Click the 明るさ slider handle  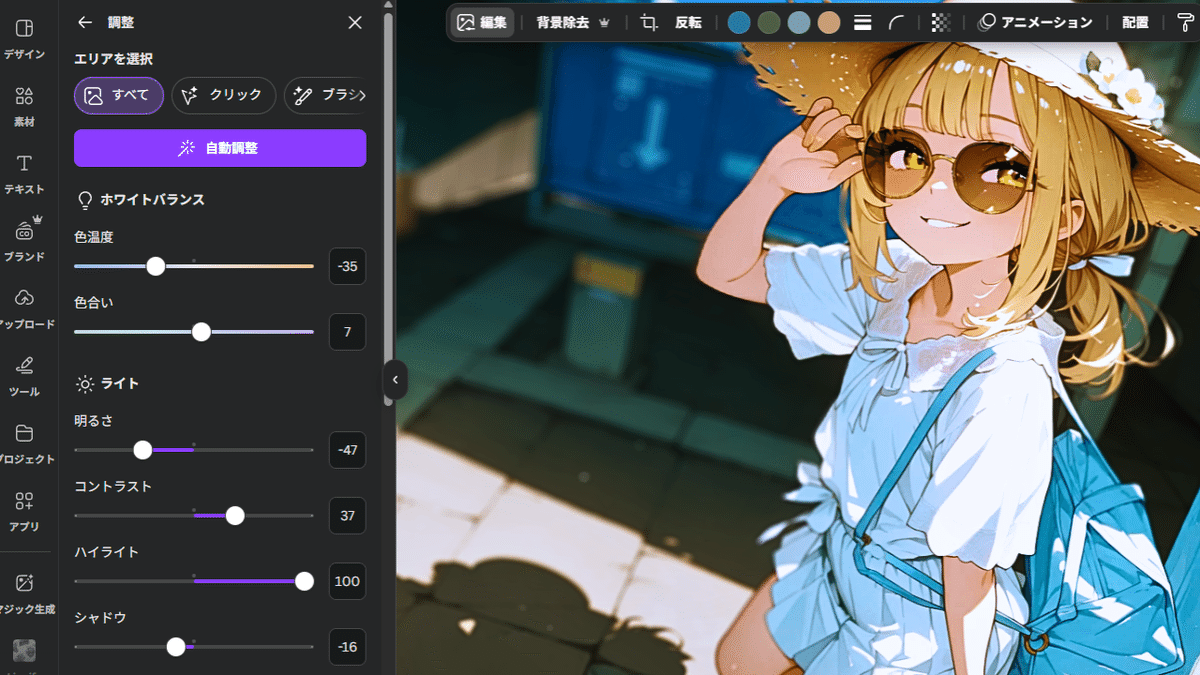(x=143, y=450)
